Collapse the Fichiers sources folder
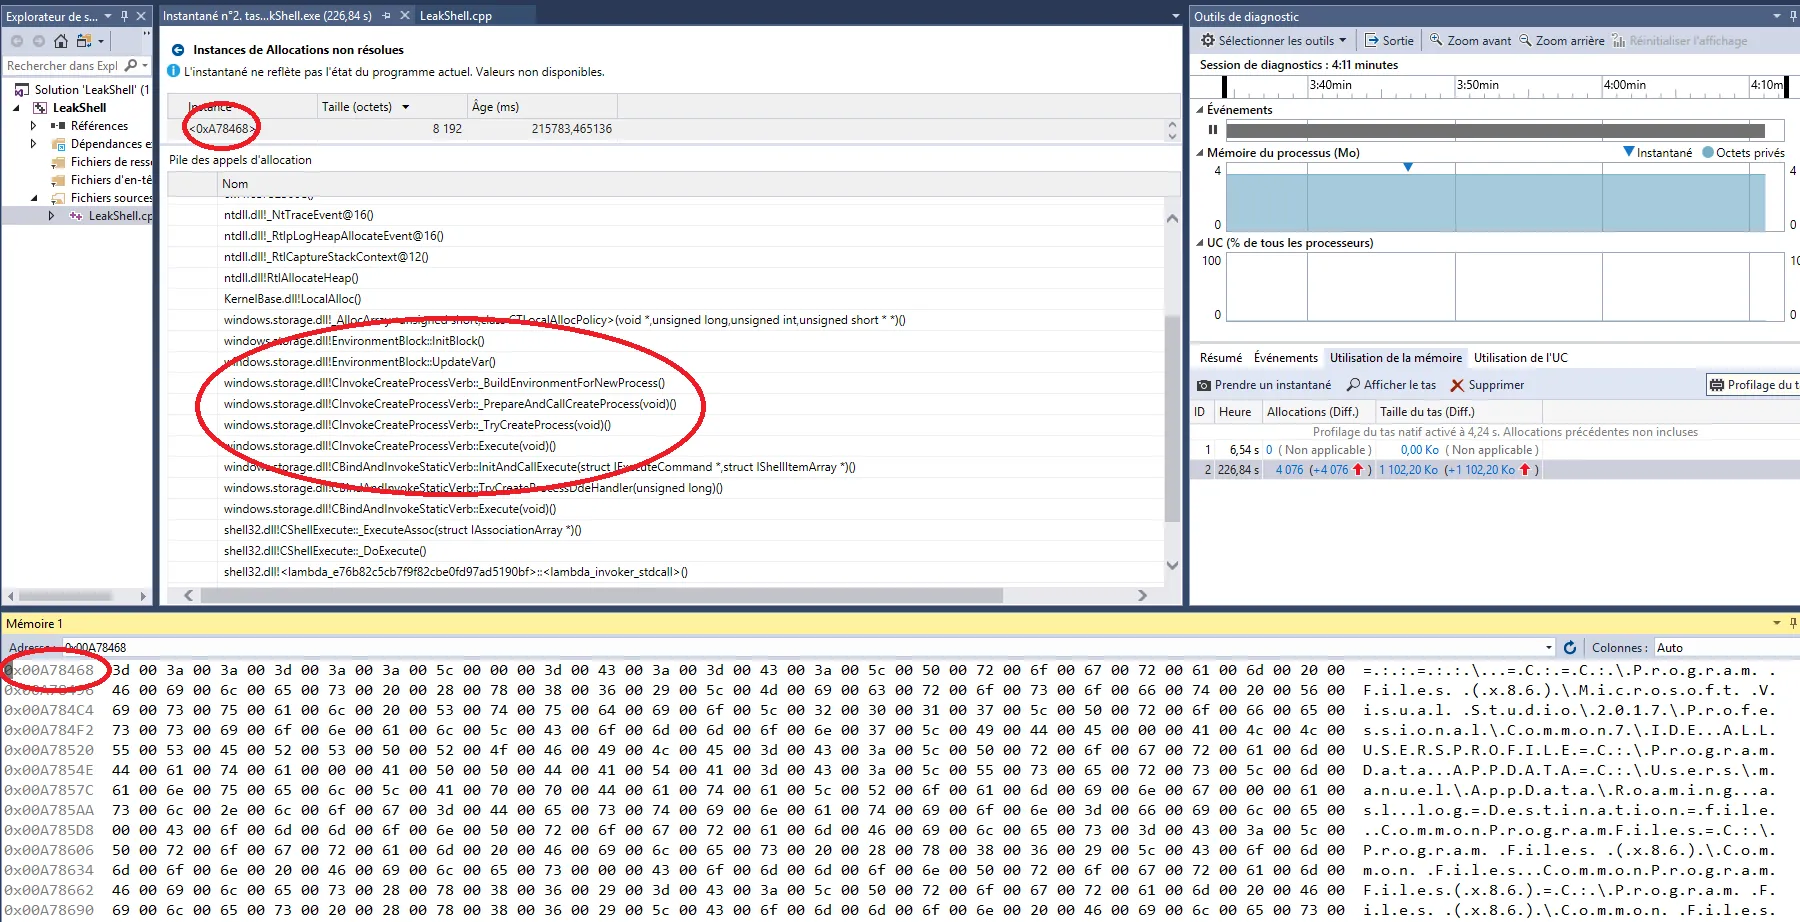 34,198
